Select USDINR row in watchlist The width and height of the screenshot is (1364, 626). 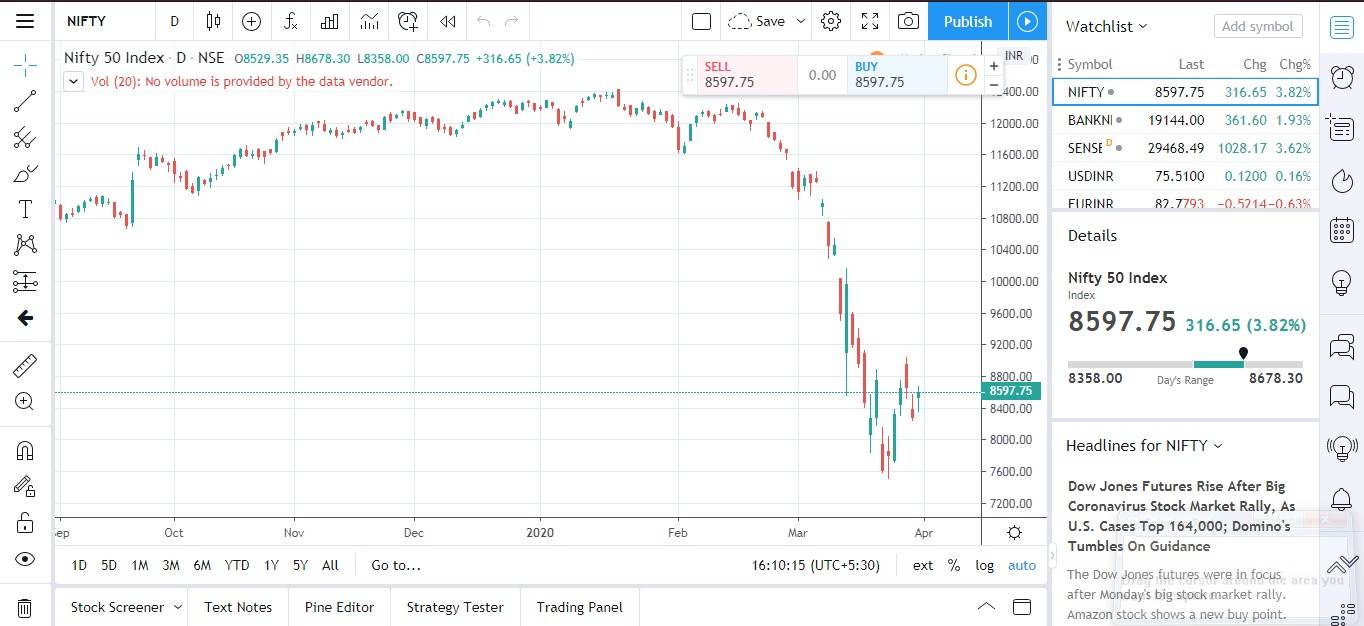(x=1185, y=176)
